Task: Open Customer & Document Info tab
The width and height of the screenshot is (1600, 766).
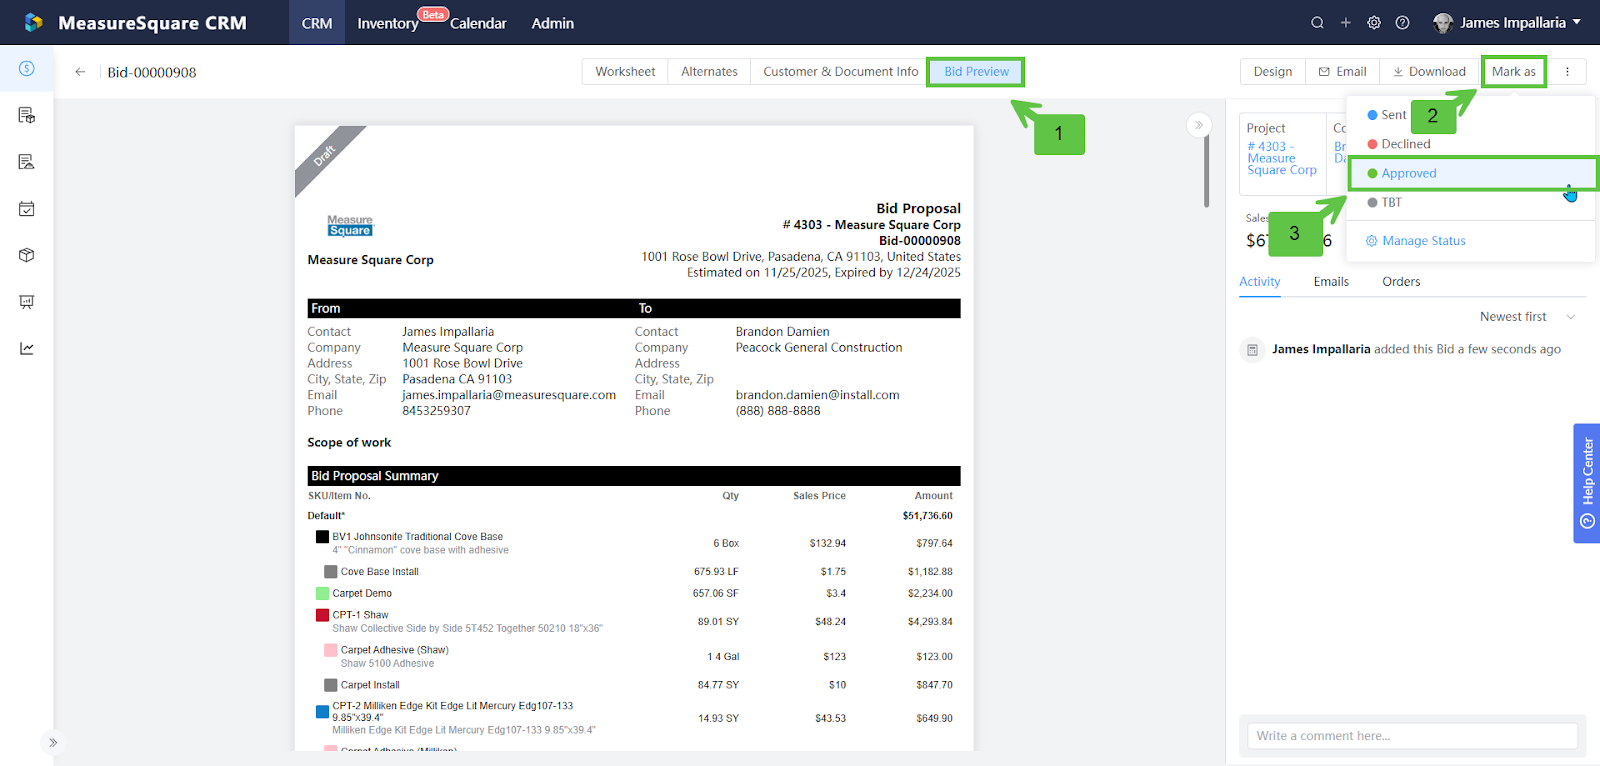Action: (x=840, y=72)
